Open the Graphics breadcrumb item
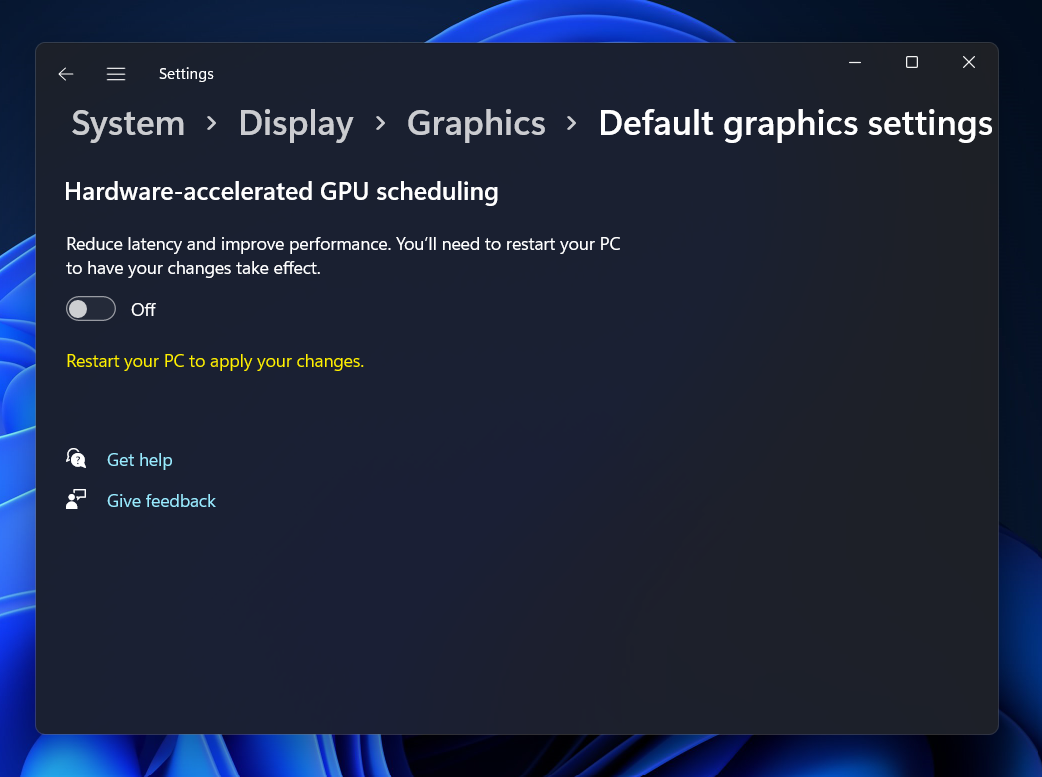The image size is (1042, 777). pos(476,123)
